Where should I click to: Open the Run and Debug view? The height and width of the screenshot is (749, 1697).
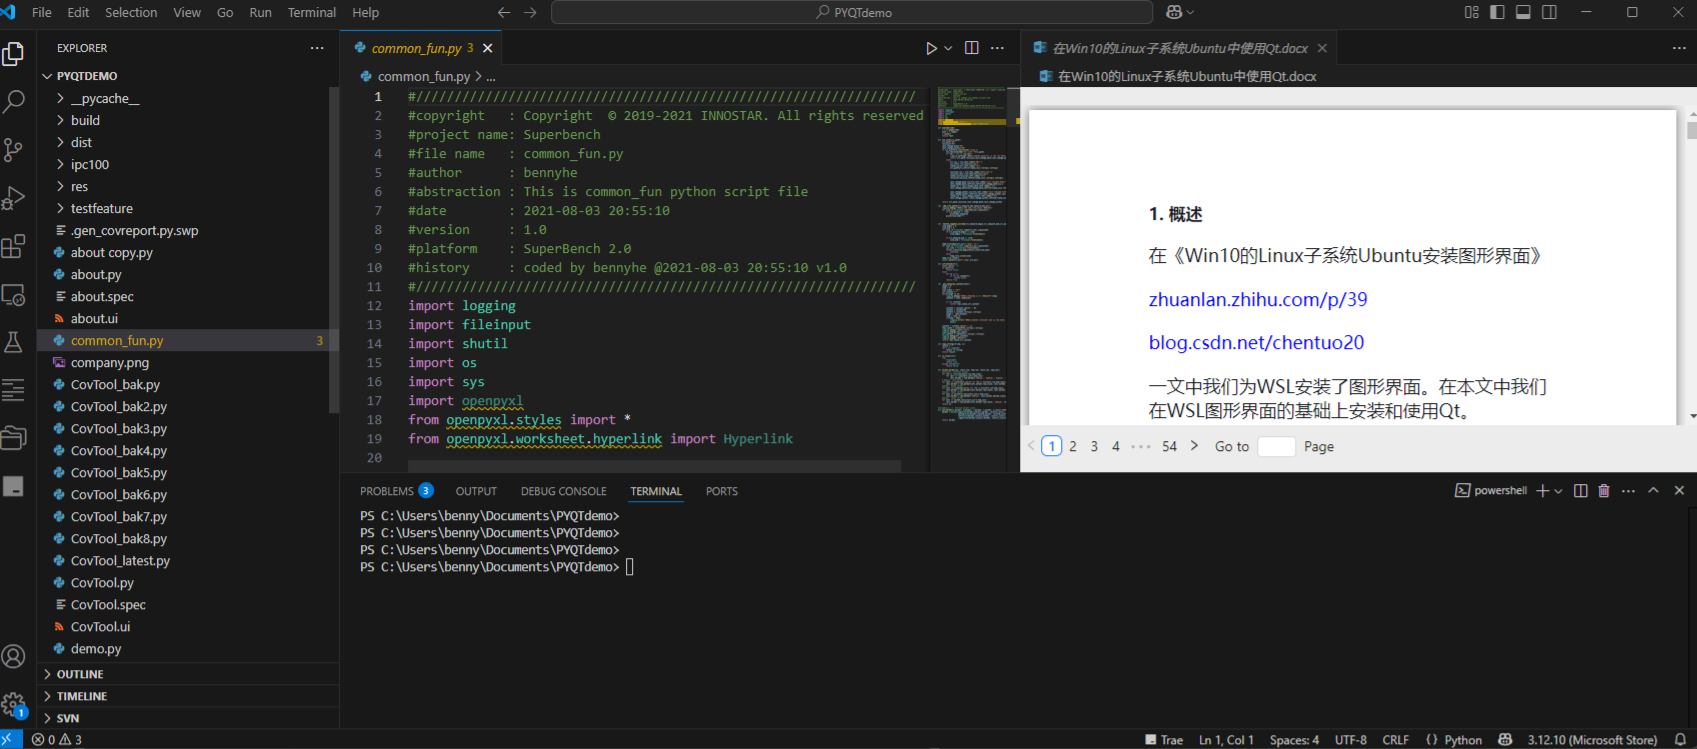tap(14, 198)
